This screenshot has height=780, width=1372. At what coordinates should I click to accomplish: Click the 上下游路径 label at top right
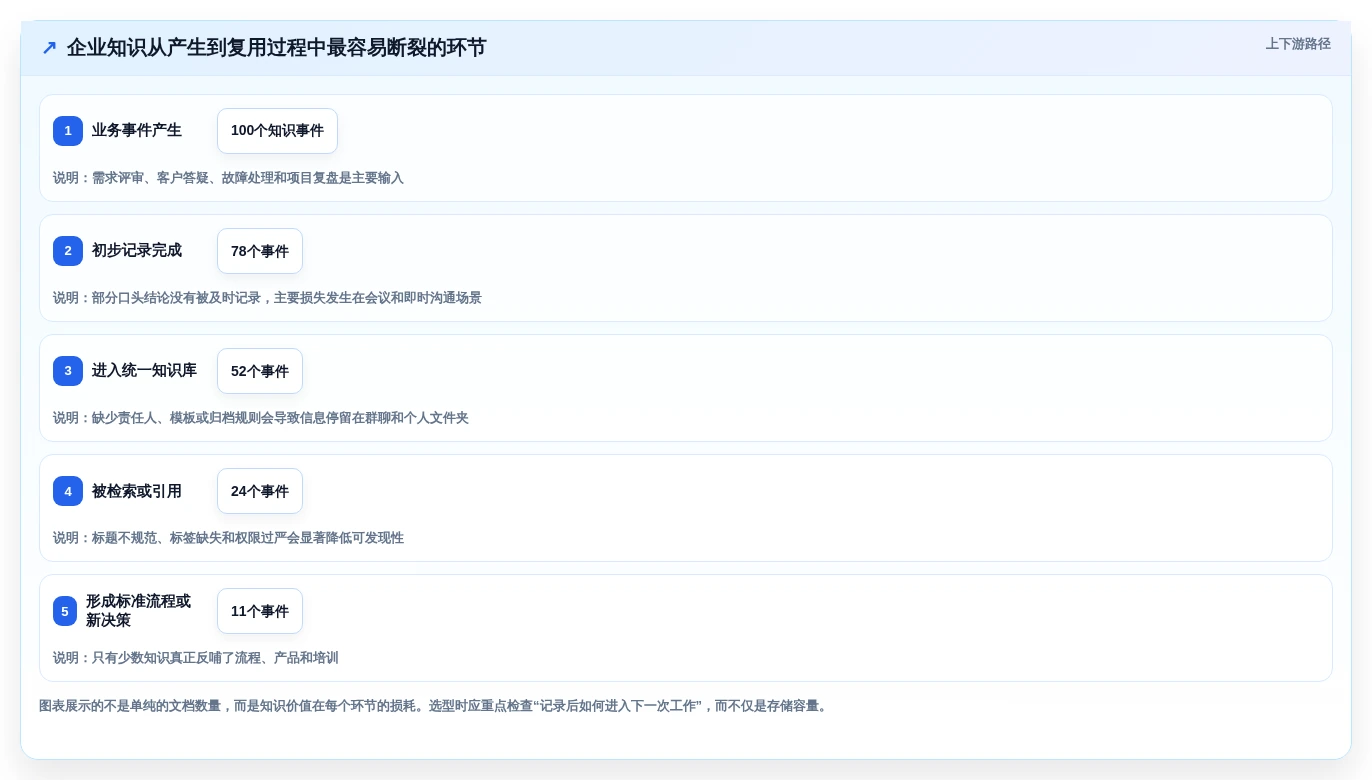point(1298,44)
